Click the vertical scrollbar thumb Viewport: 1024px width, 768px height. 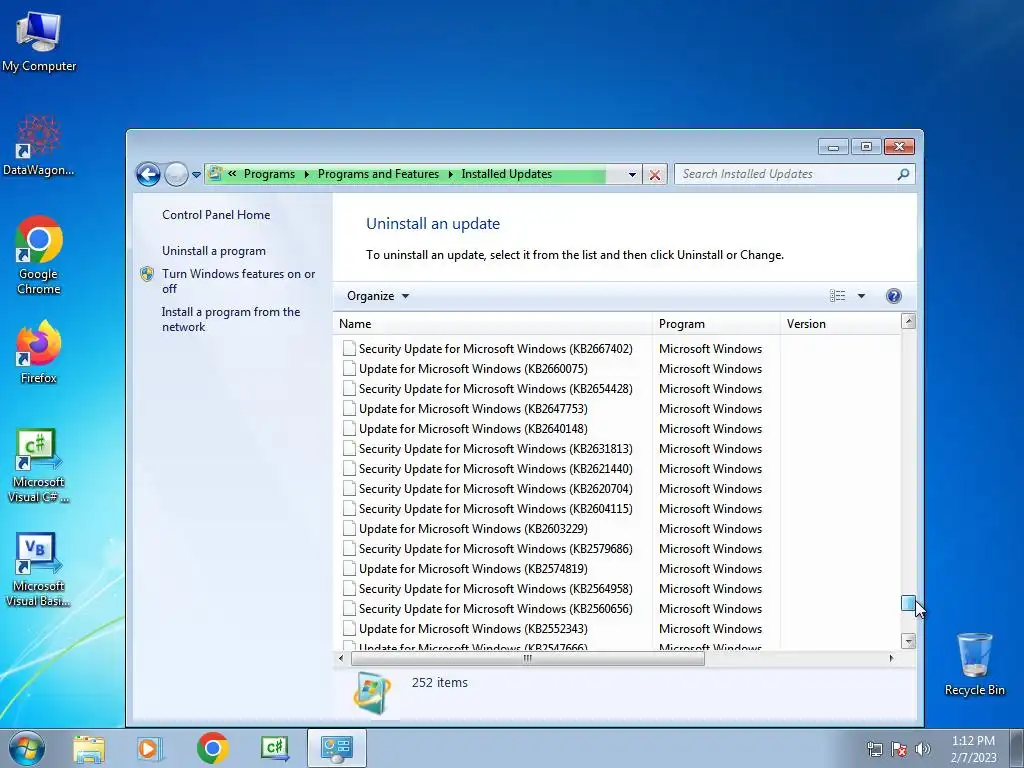click(908, 603)
